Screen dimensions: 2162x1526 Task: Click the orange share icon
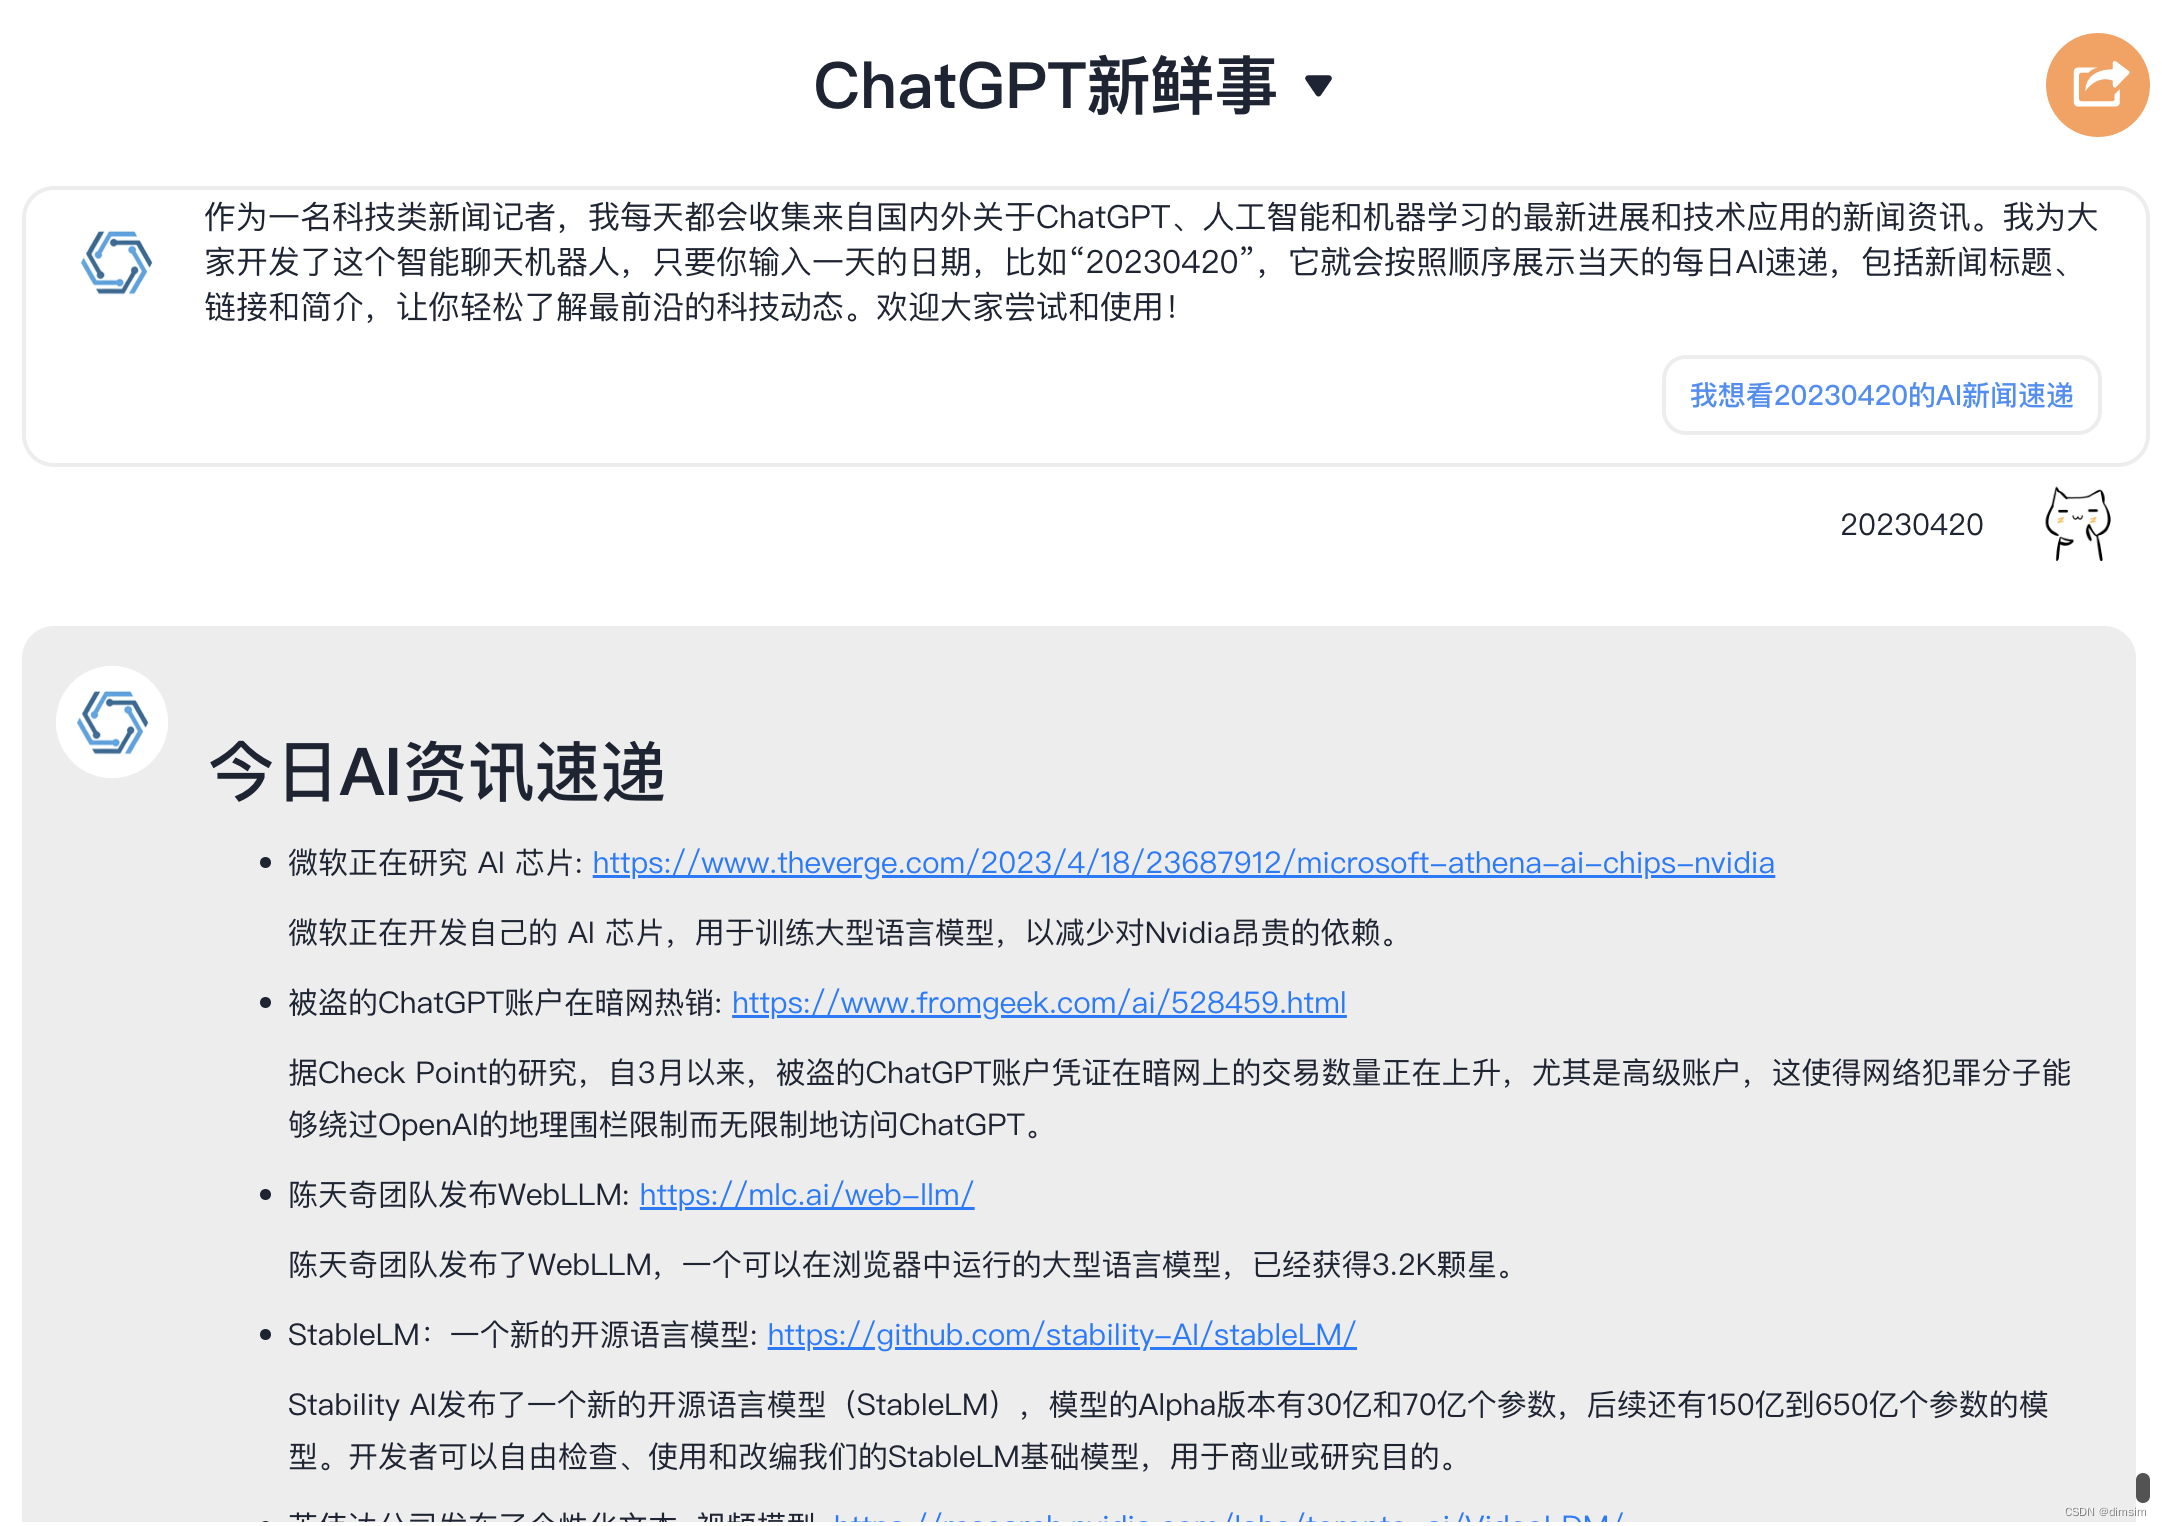click(2097, 85)
